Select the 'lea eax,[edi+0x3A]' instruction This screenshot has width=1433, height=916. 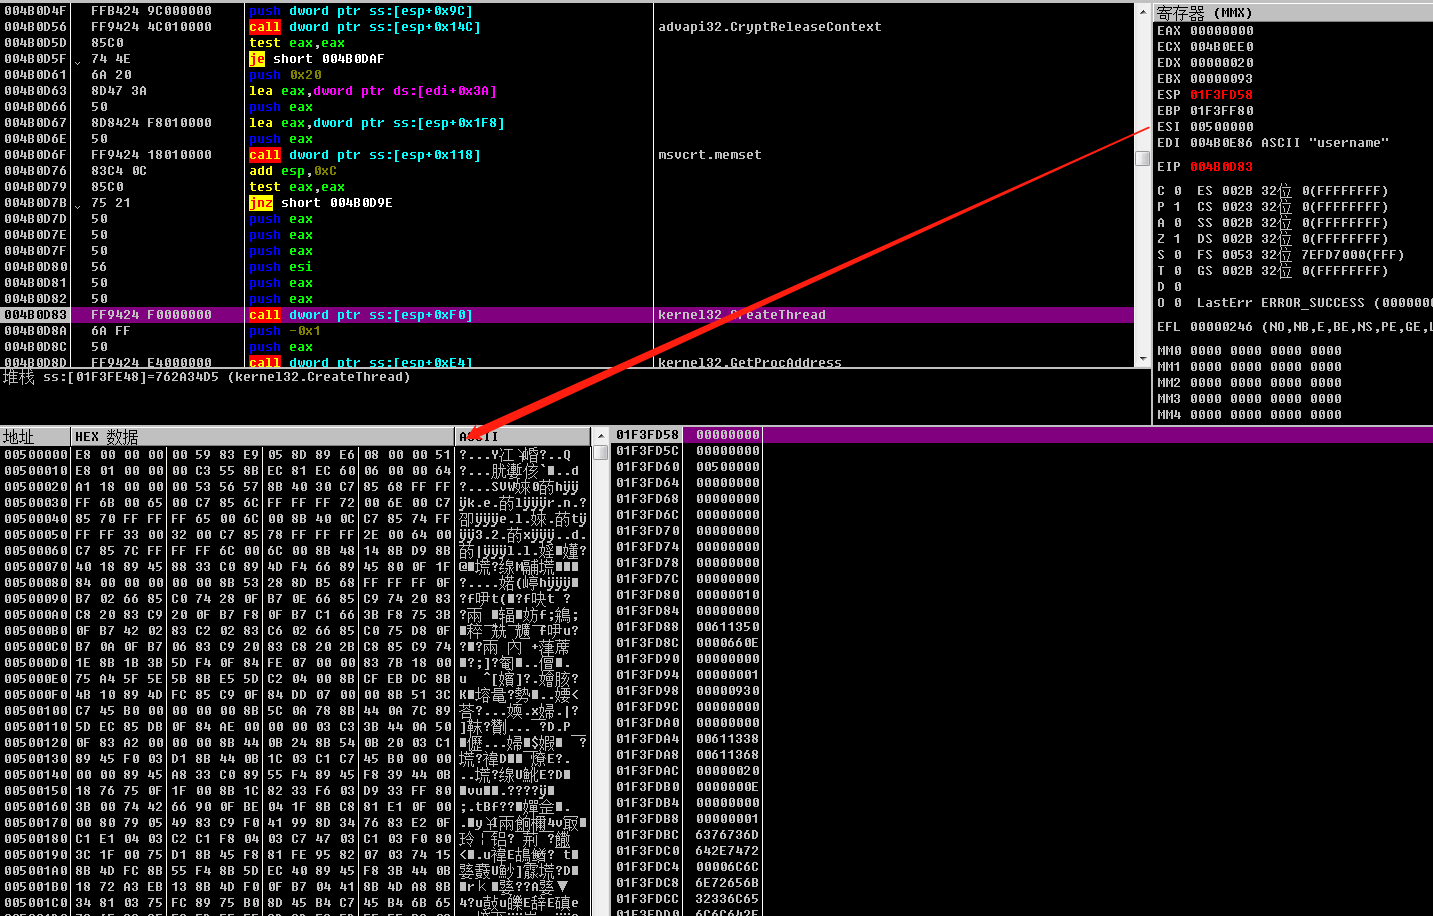[x=373, y=91]
